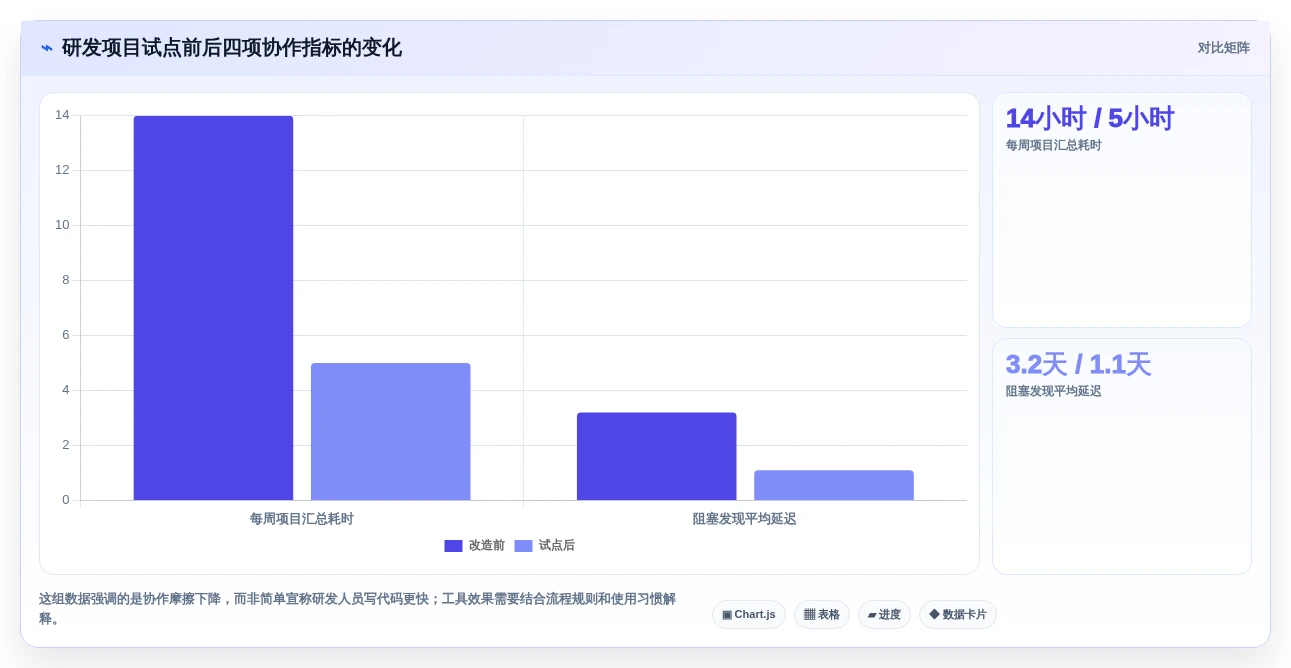
Task: Click the 改造前 bar for 每周项目汇总耗时
Action: tap(213, 308)
